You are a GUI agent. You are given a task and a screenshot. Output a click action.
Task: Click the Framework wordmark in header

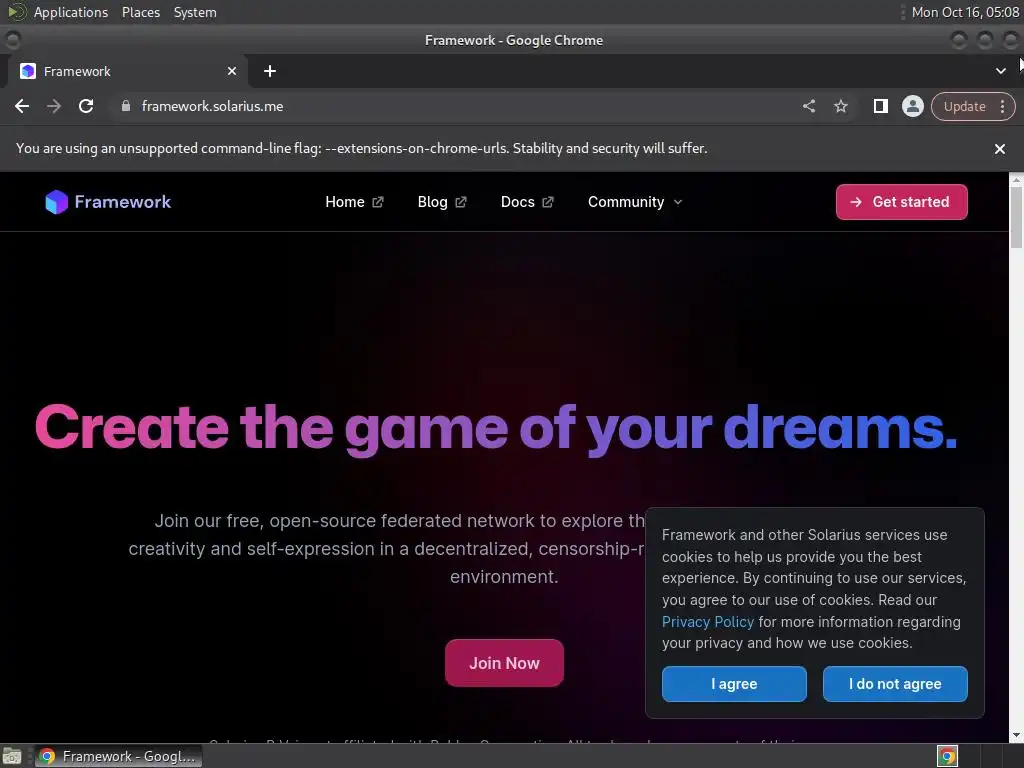[x=123, y=202]
